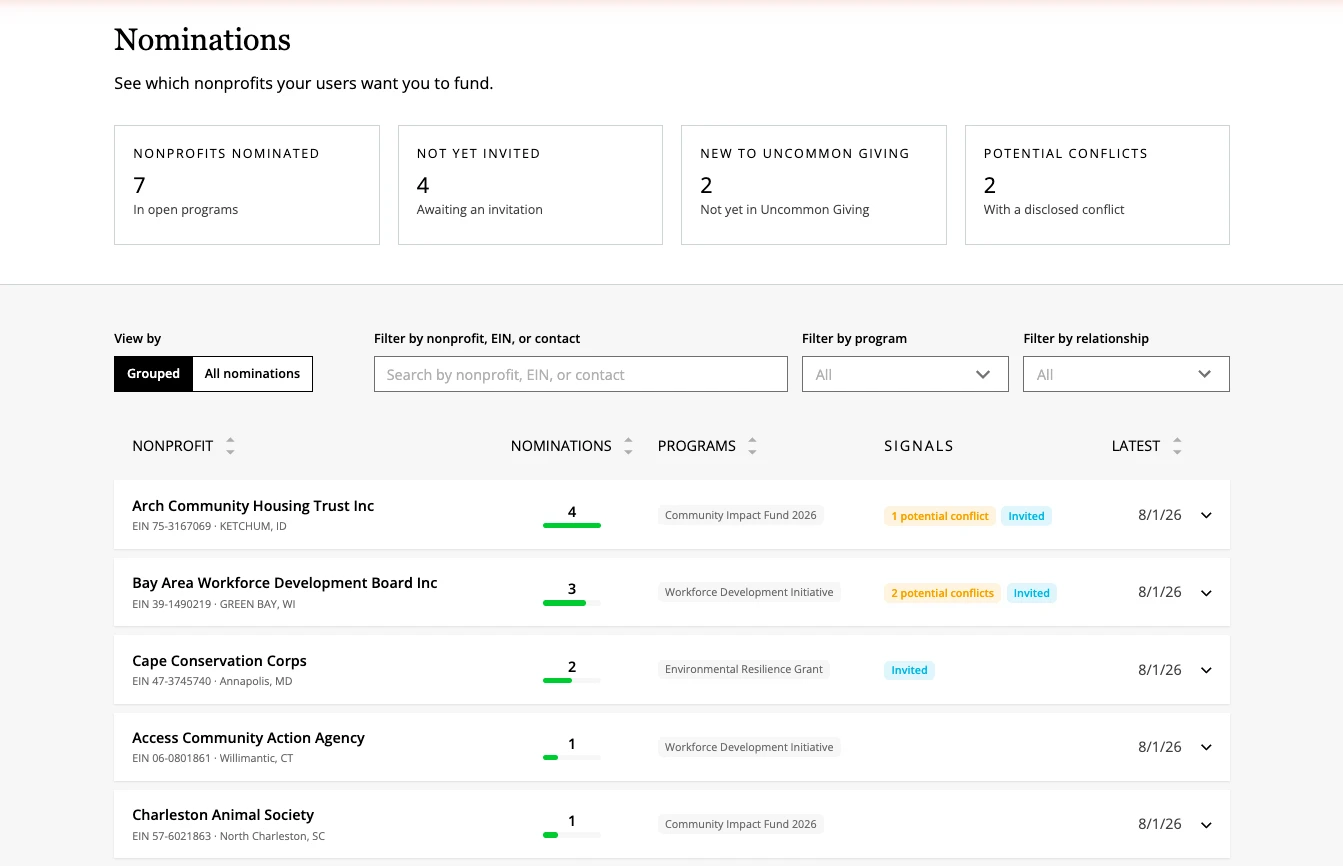Image resolution: width=1343 pixels, height=866 pixels.
Task: Click the Arch Community Housing Trust Inc name
Action: point(253,506)
